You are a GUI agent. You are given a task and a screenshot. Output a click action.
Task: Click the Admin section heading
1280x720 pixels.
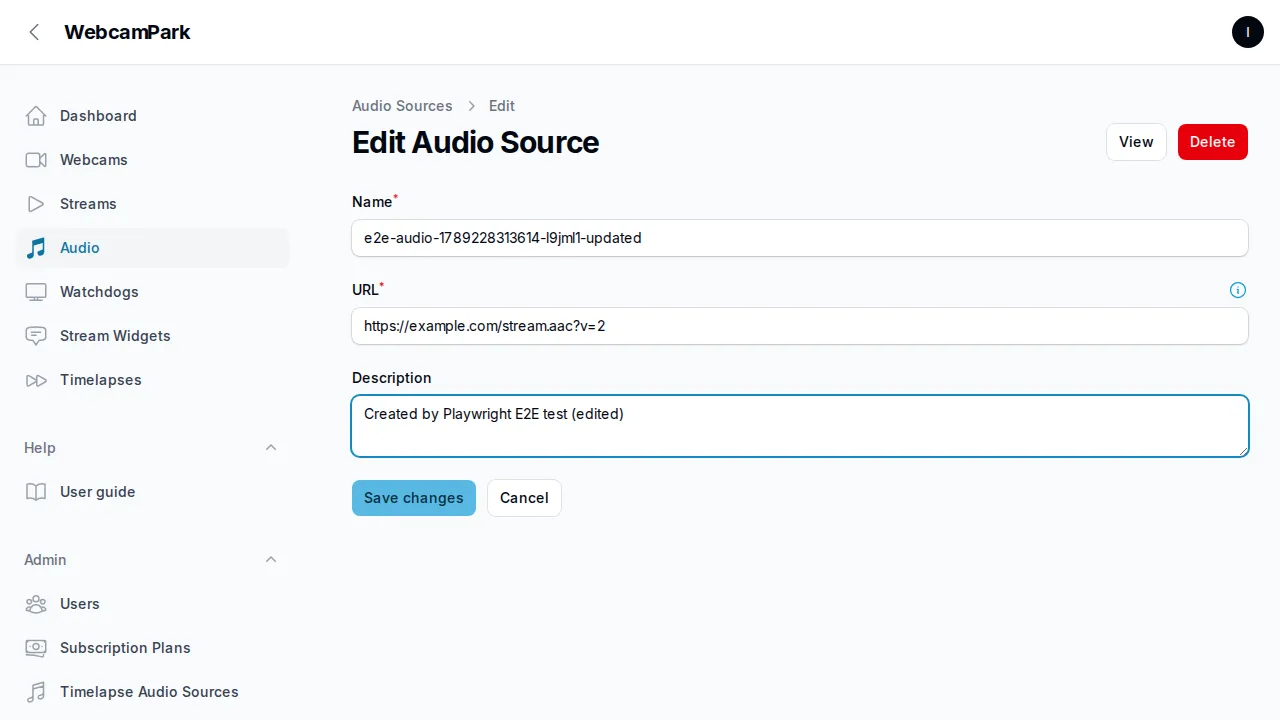[x=45, y=560]
